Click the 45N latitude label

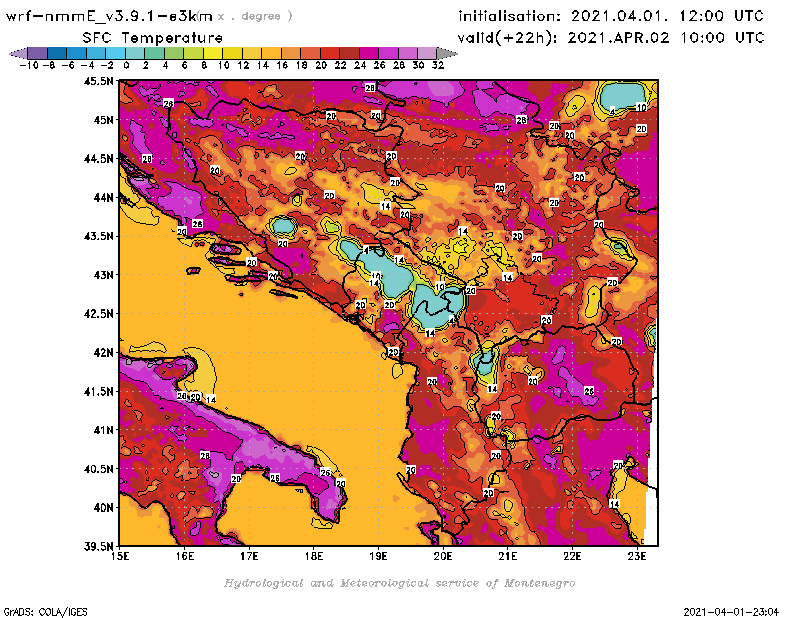pyautogui.click(x=103, y=120)
